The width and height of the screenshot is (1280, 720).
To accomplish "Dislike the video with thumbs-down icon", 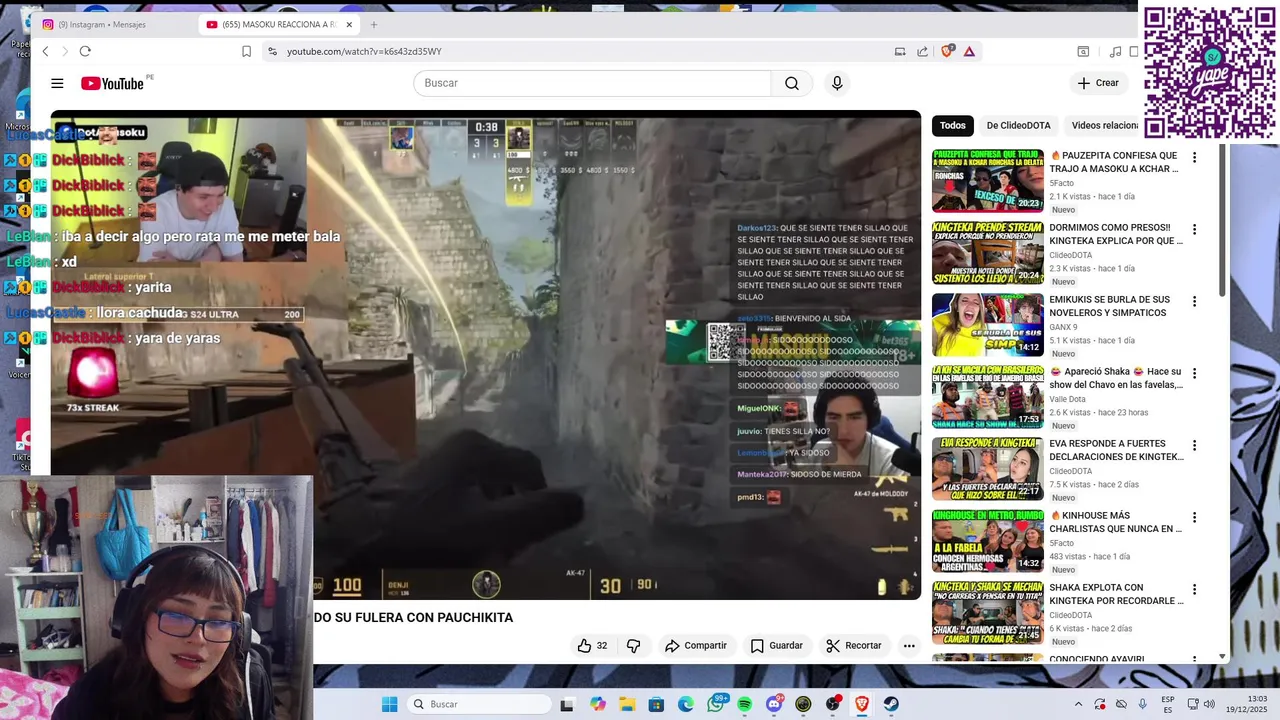I will (633, 646).
